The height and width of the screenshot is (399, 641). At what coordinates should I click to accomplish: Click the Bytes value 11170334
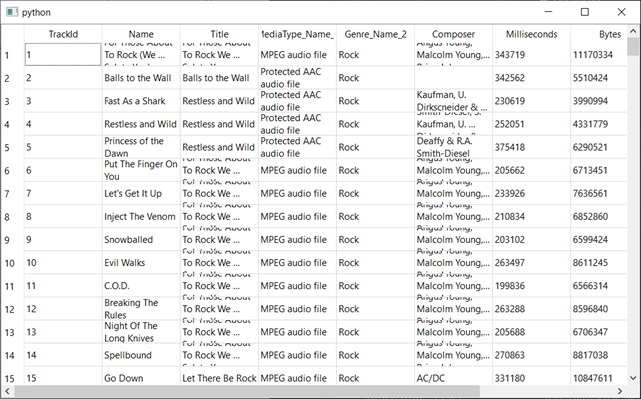click(599, 55)
